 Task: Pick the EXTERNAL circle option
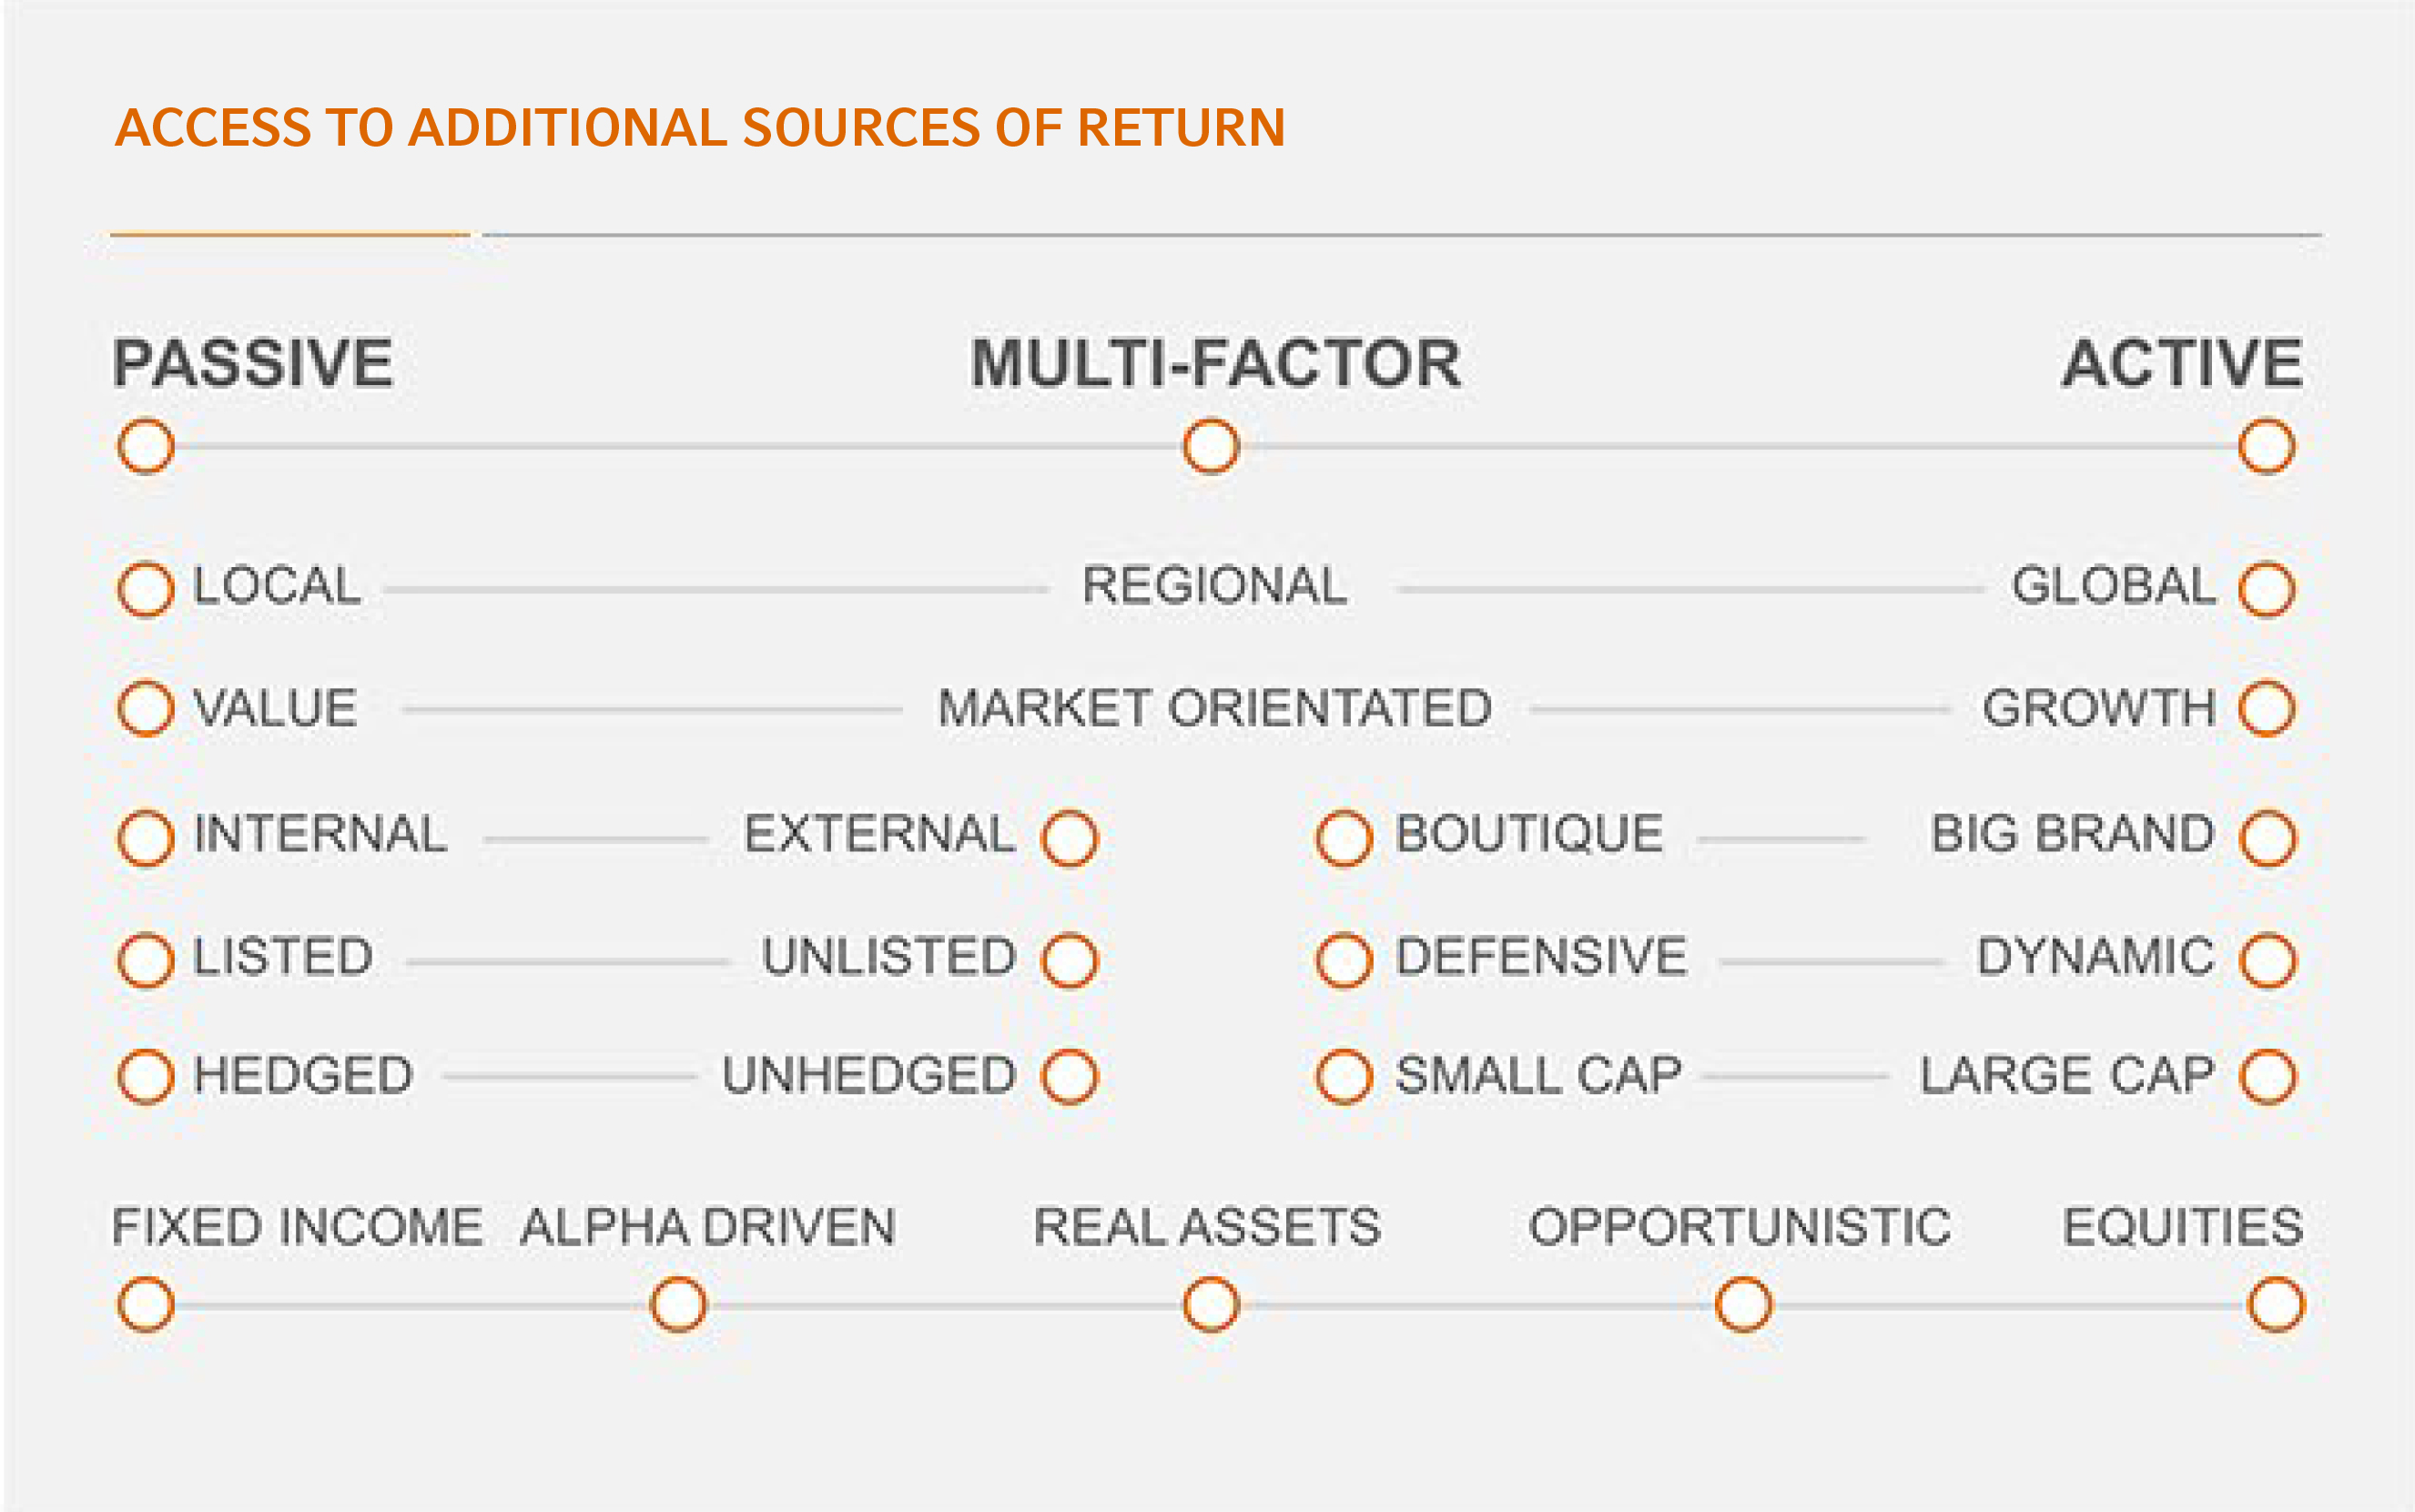[x=1070, y=838]
